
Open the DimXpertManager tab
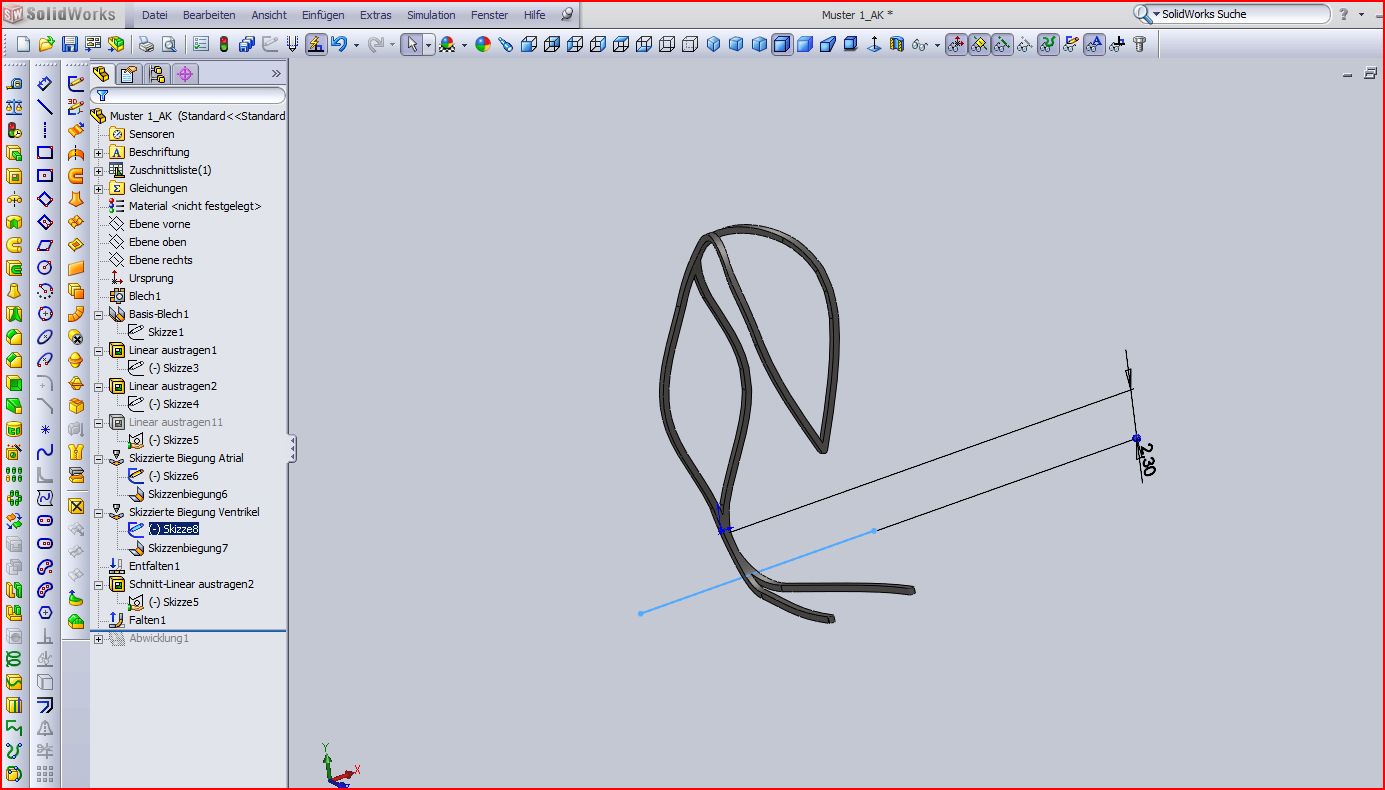click(185, 74)
